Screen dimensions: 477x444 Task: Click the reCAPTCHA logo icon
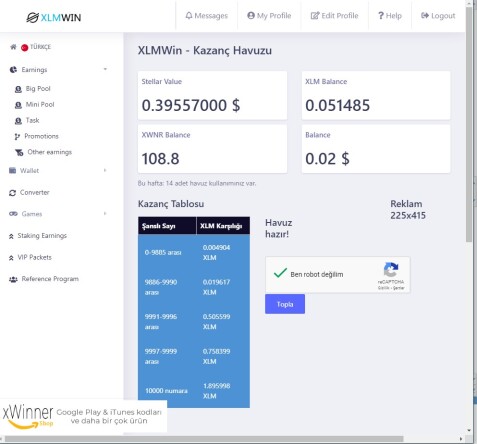point(391,270)
